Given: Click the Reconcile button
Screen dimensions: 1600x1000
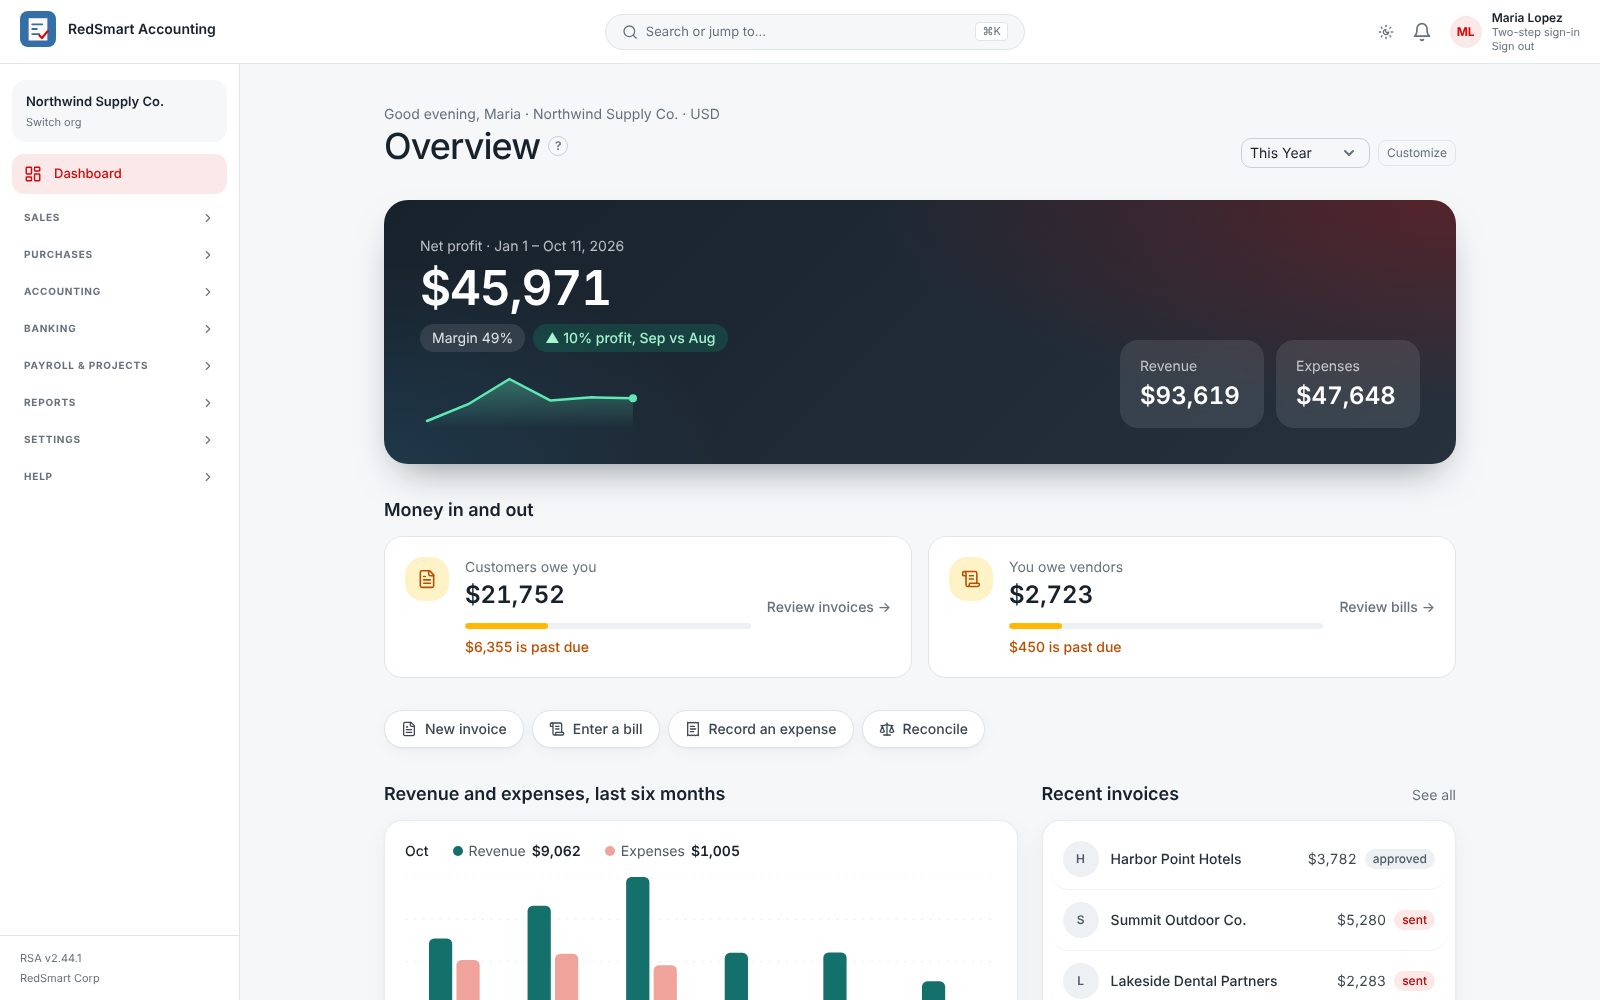Looking at the screenshot, I should (x=924, y=729).
